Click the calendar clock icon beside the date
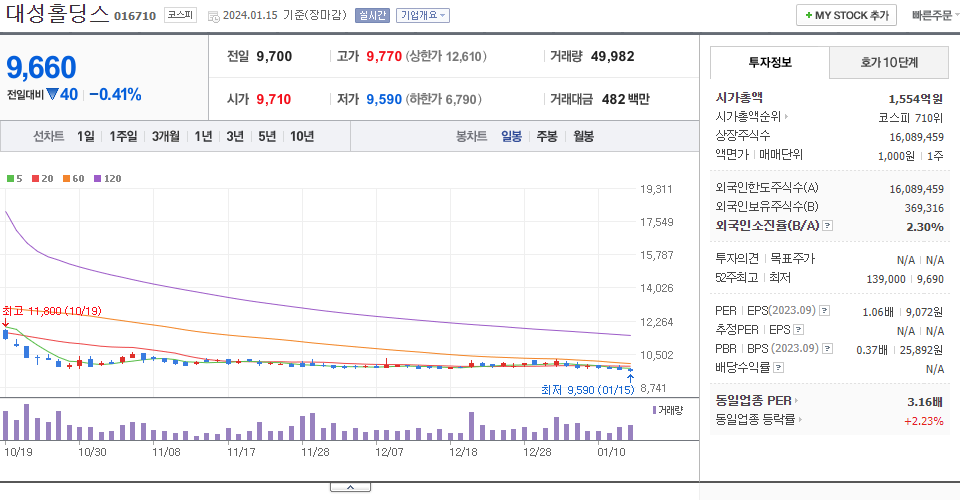 tap(214, 17)
